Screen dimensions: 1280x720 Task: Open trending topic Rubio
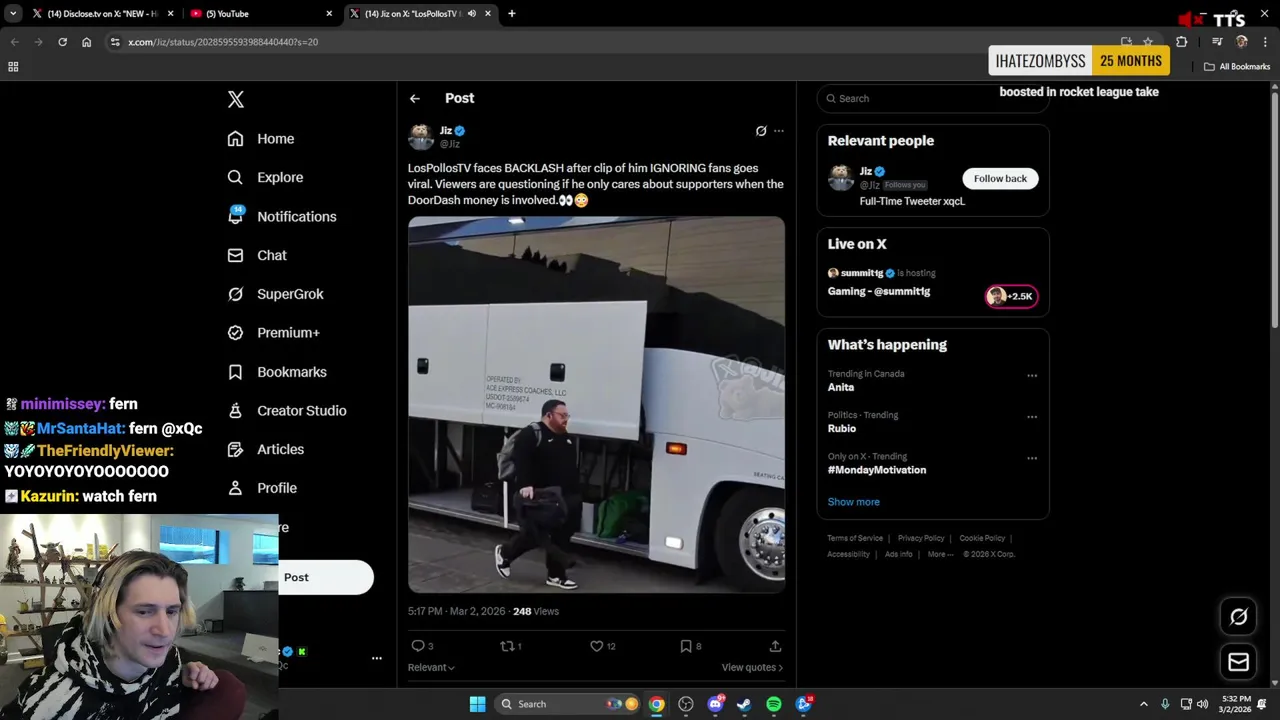pyautogui.click(x=842, y=428)
